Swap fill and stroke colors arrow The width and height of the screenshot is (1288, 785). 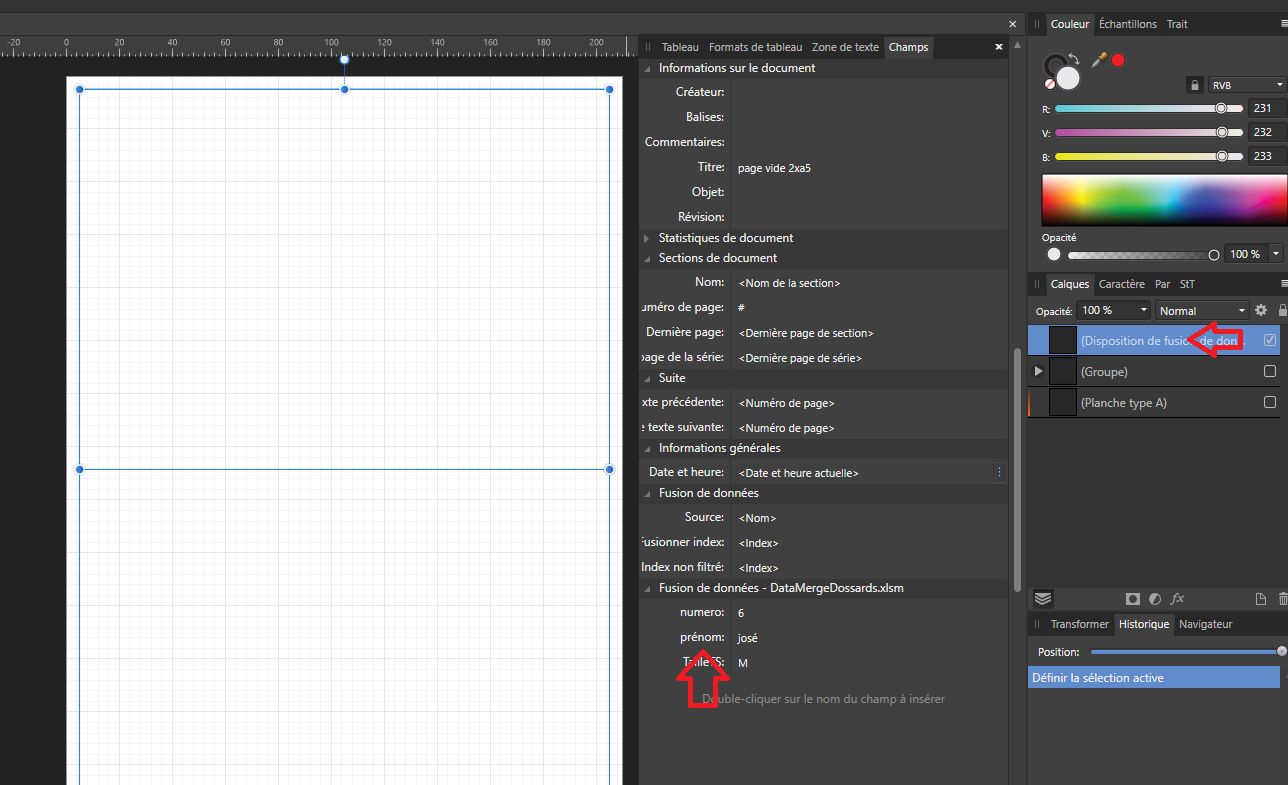pyautogui.click(x=1074, y=58)
